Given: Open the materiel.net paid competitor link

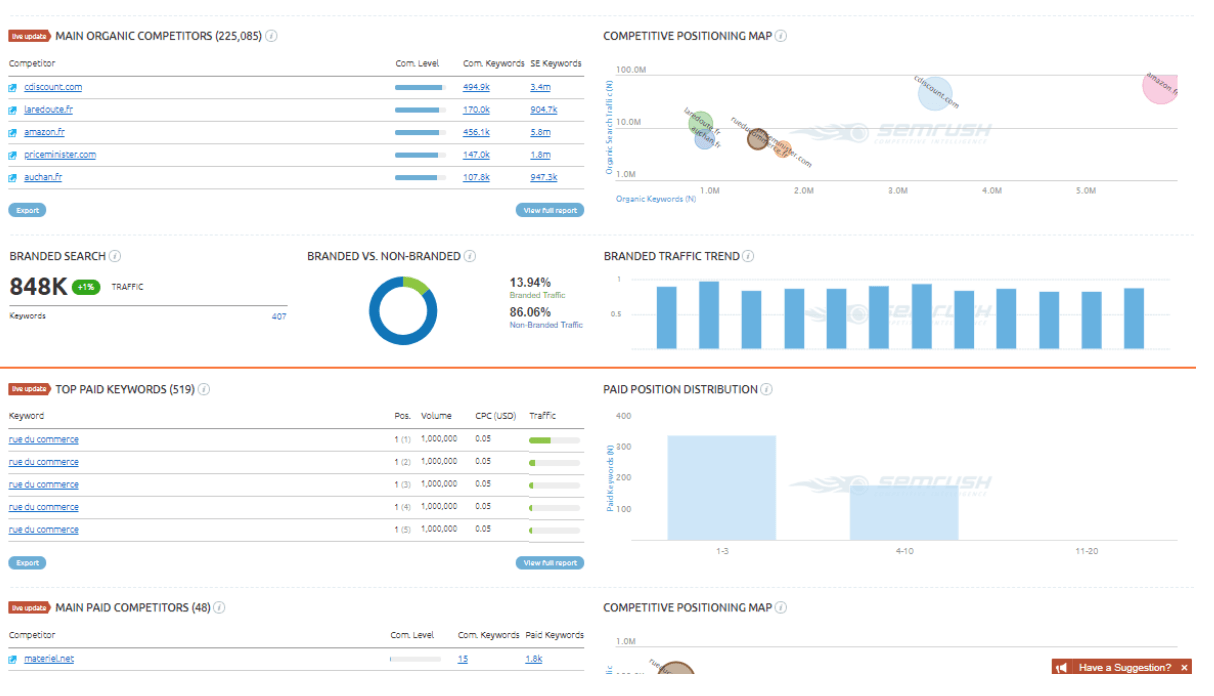Looking at the screenshot, I should [49, 659].
